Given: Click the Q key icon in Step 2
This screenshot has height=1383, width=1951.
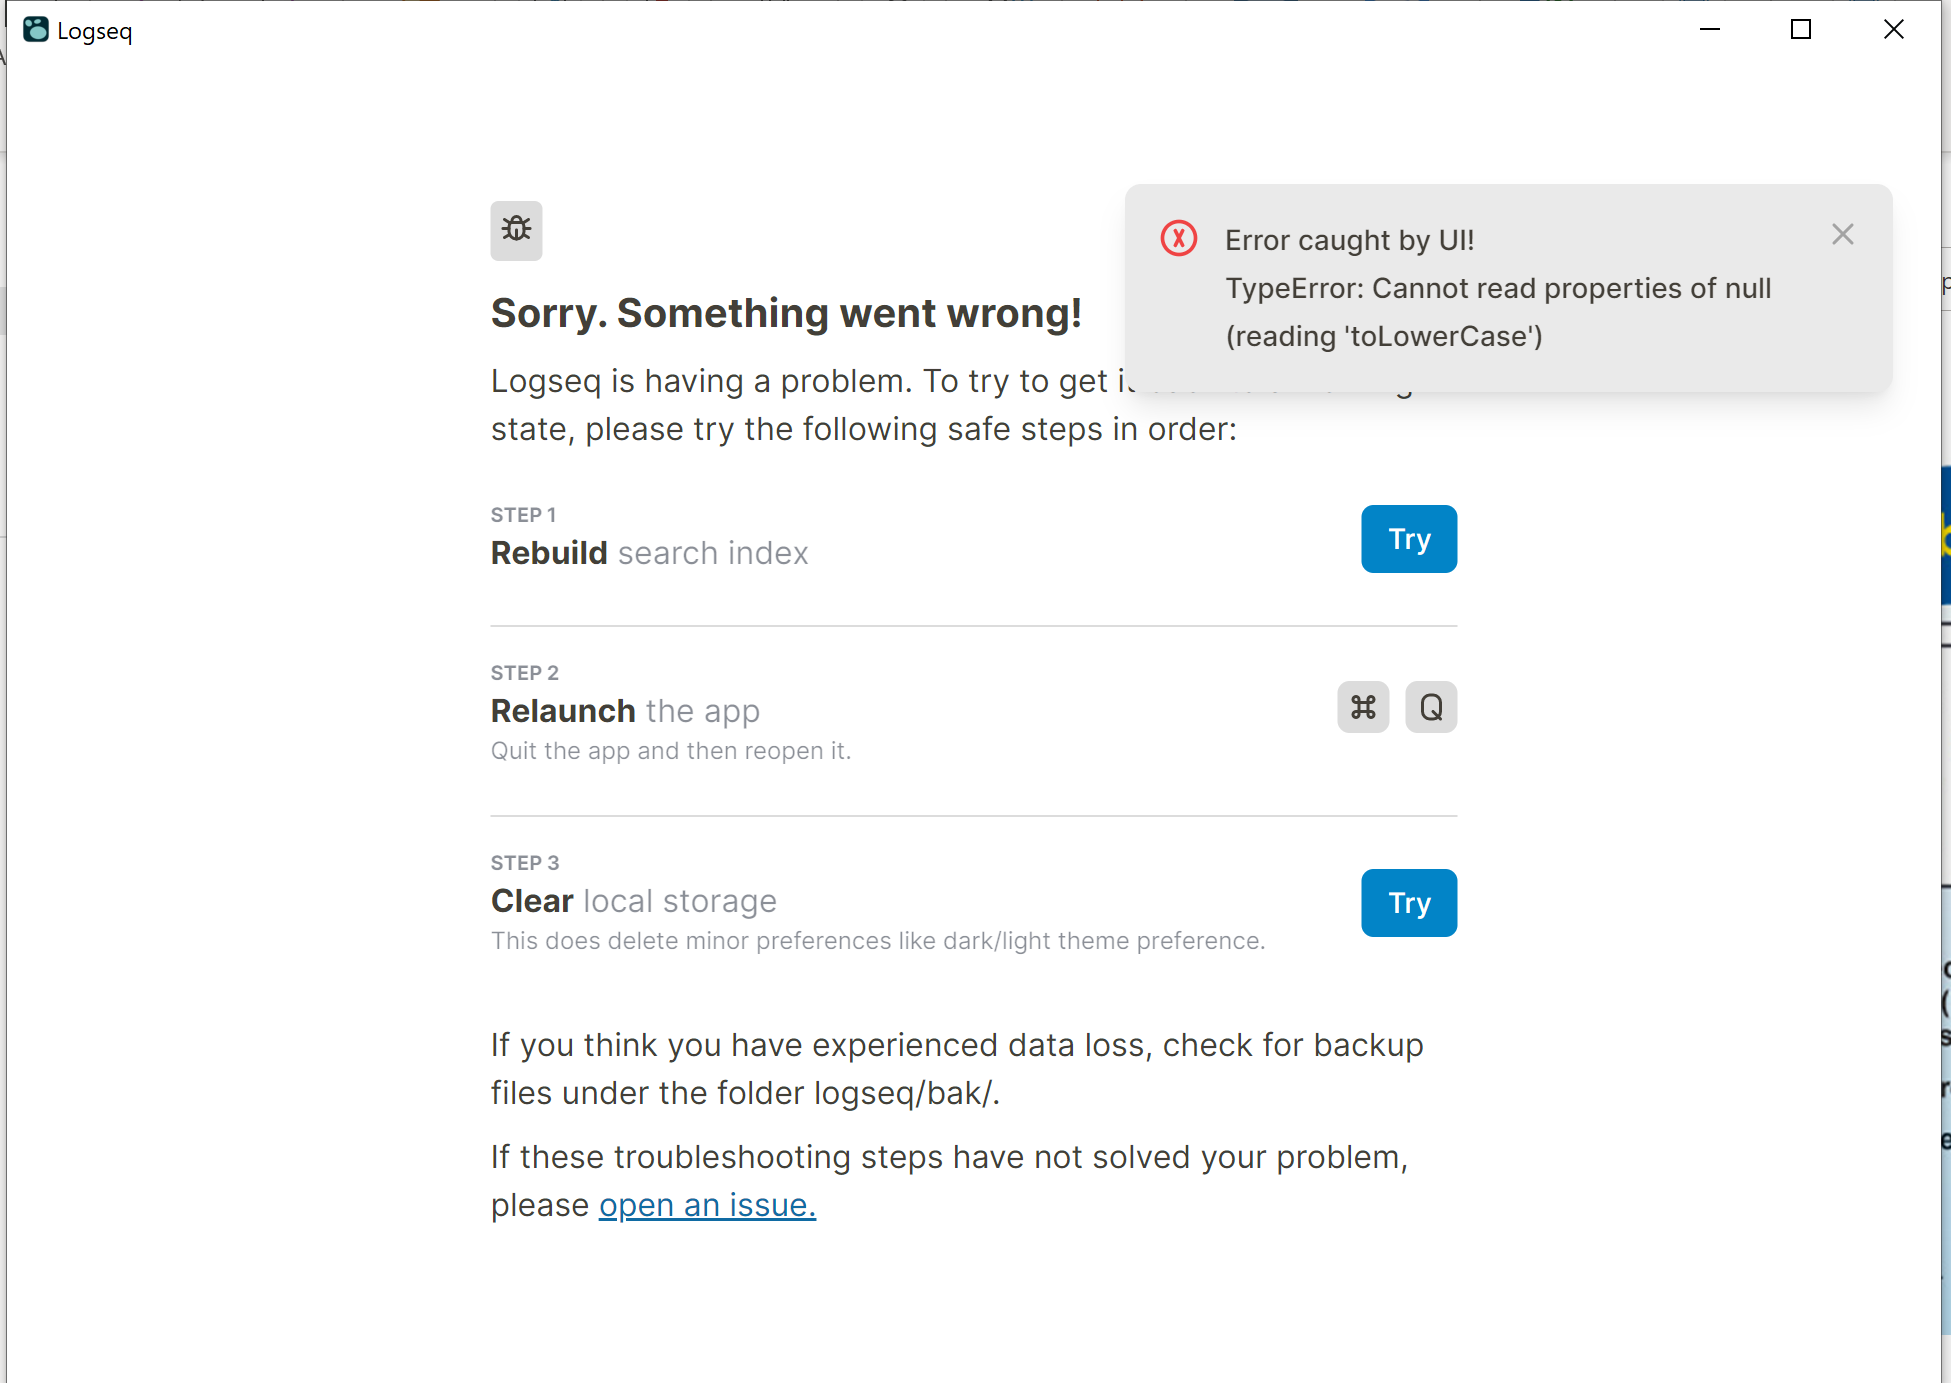Looking at the screenshot, I should pos(1430,707).
